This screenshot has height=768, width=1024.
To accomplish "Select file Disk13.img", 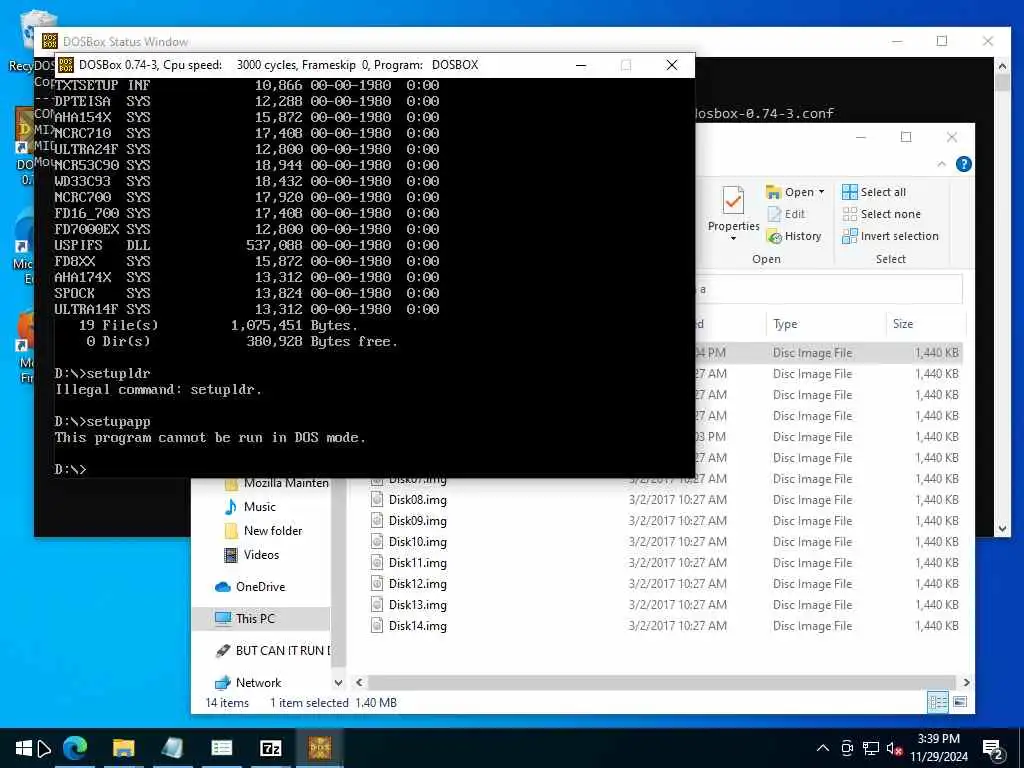I will 417,605.
